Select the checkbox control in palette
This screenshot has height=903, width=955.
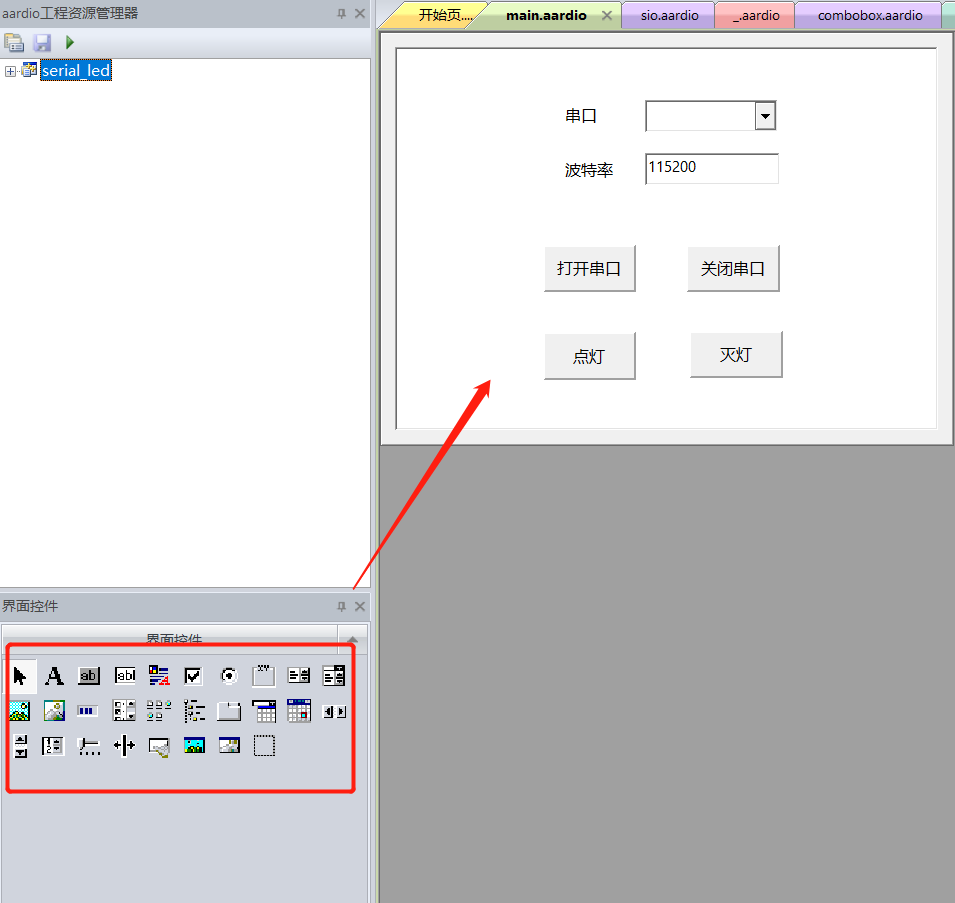click(193, 676)
